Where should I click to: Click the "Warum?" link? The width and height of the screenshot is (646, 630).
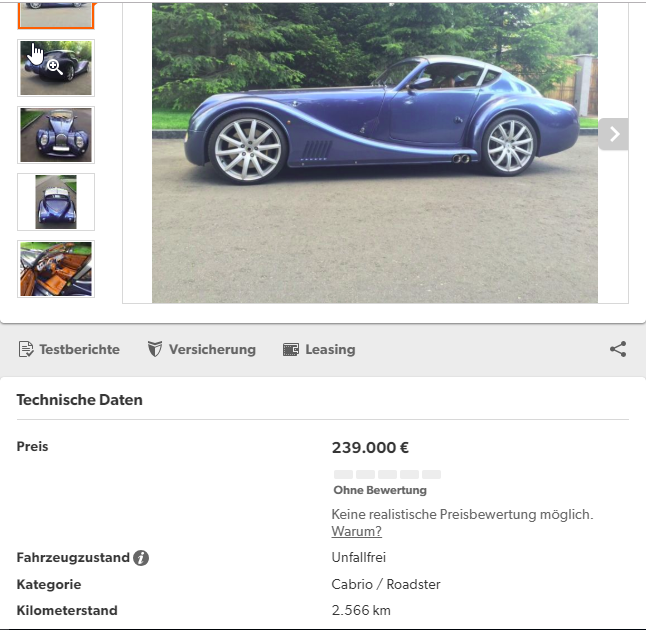pos(356,532)
